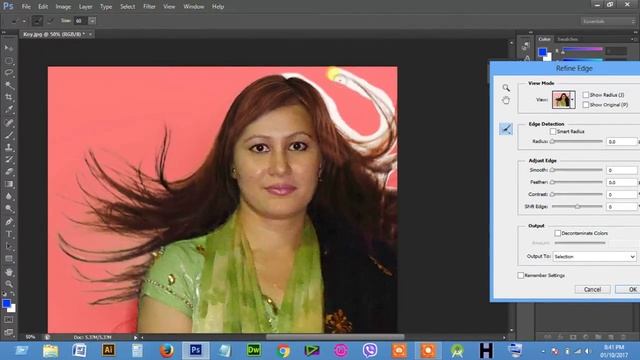Click the swap foreground/background colors icon
The image size is (640, 360).
[13, 293]
